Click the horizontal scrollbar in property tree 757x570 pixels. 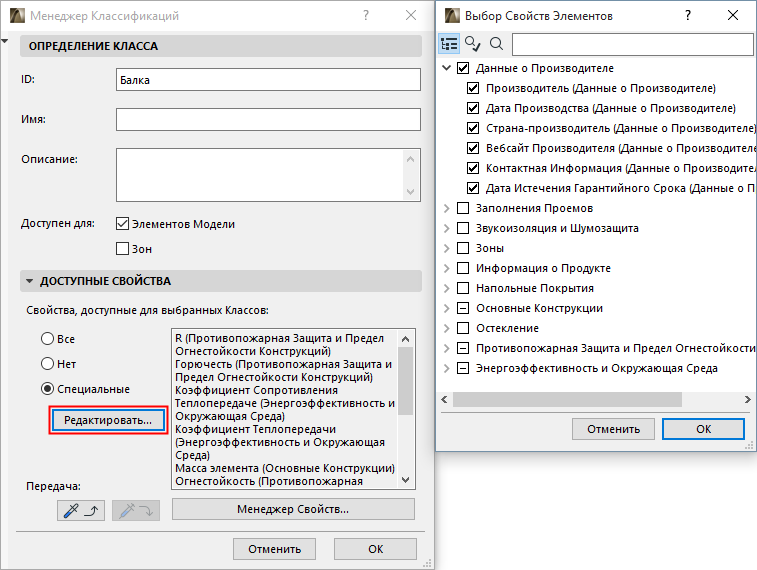tap(580, 400)
